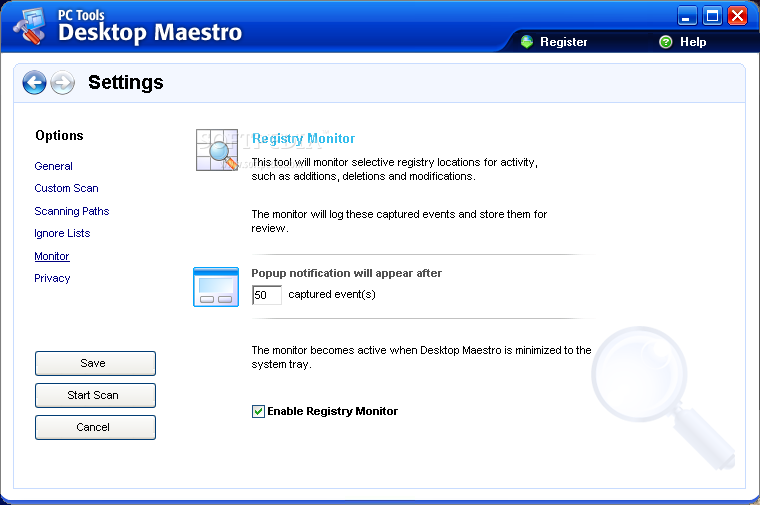The image size is (760, 505).
Task: Click the Options sidebar heading
Action: [59, 136]
